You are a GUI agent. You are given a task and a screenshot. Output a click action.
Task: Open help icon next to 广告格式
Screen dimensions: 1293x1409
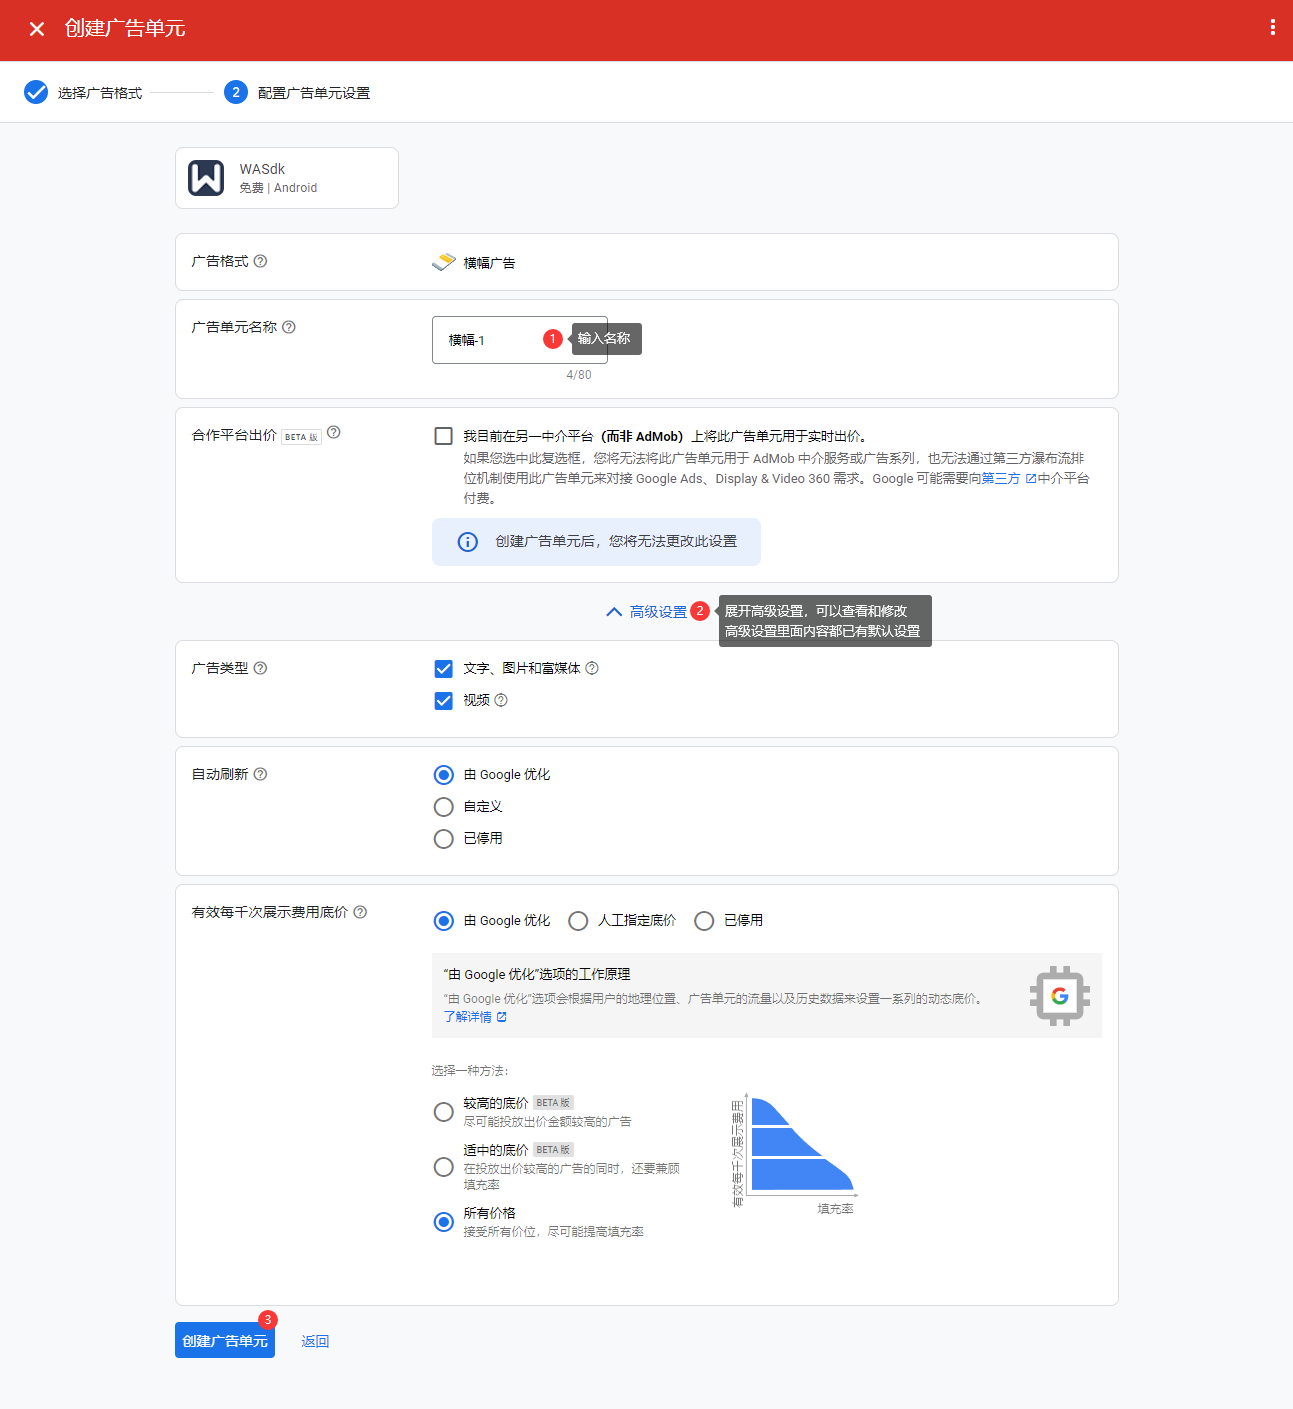coord(260,261)
